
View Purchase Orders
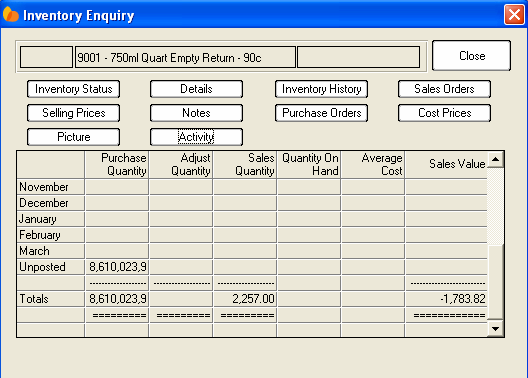321,113
